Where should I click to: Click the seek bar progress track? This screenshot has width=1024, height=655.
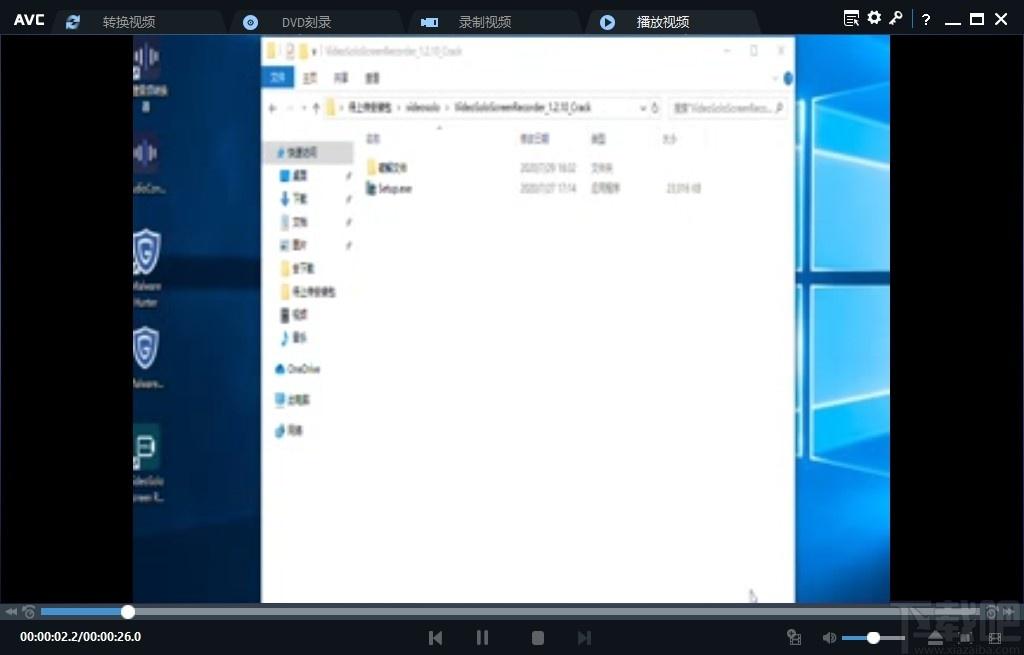(500, 612)
